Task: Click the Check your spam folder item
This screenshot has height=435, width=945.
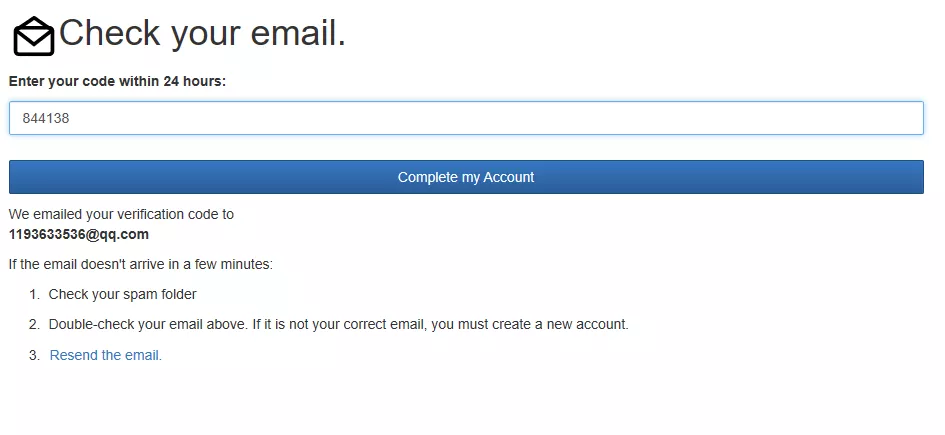Action: point(122,295)
